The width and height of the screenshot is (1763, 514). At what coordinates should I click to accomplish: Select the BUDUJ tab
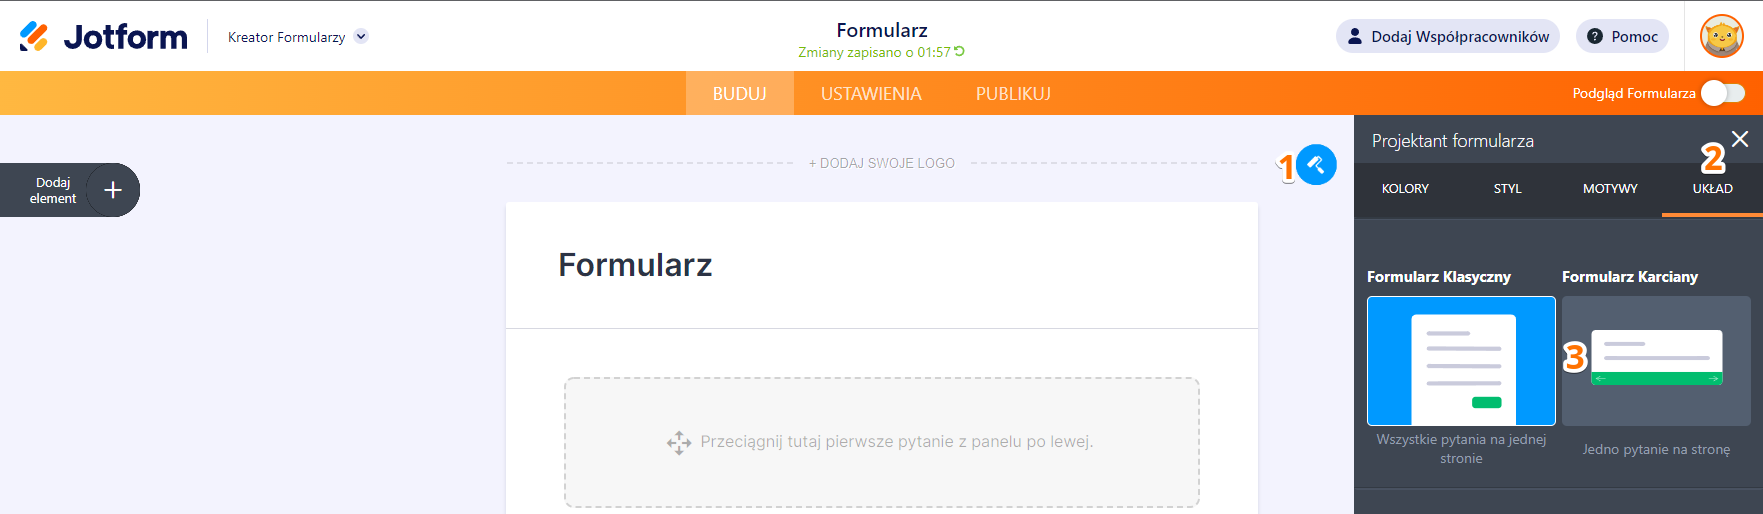tap(739, 94)
